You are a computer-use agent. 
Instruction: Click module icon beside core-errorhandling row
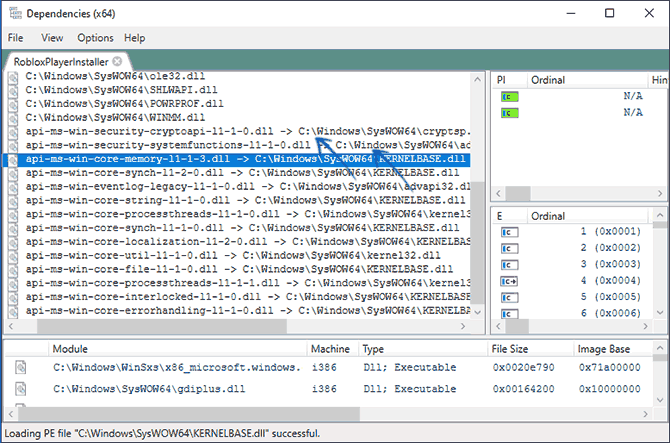tap(13, 311)
